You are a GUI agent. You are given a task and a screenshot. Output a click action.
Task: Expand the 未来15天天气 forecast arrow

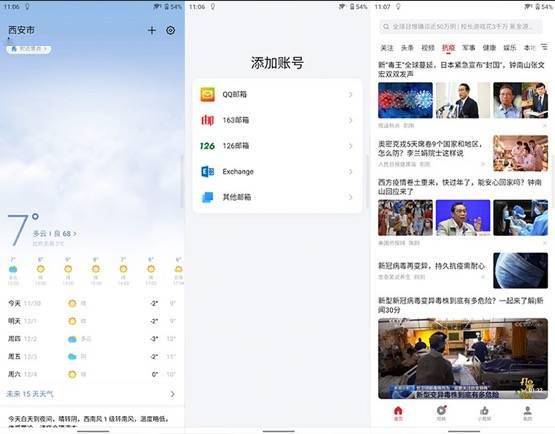(x=172, y=394)
